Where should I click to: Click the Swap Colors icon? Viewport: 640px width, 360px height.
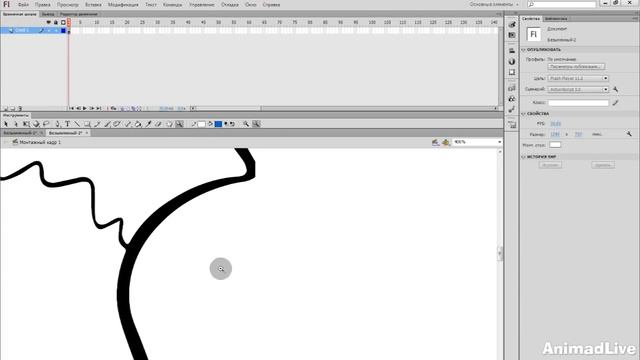232,124
